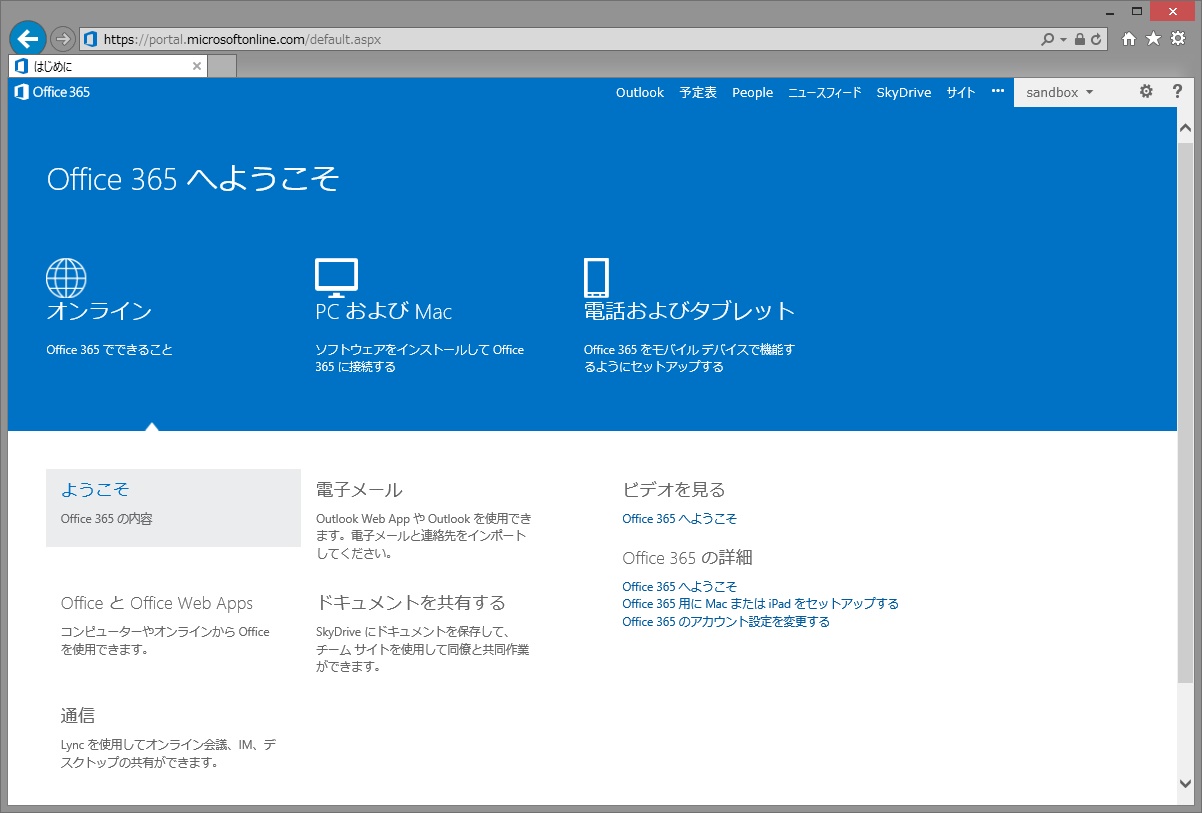Click the monitor icon for PC および Mac
Image resolution: width=1202 pixels, height=813 pixels.
point(336,277)
